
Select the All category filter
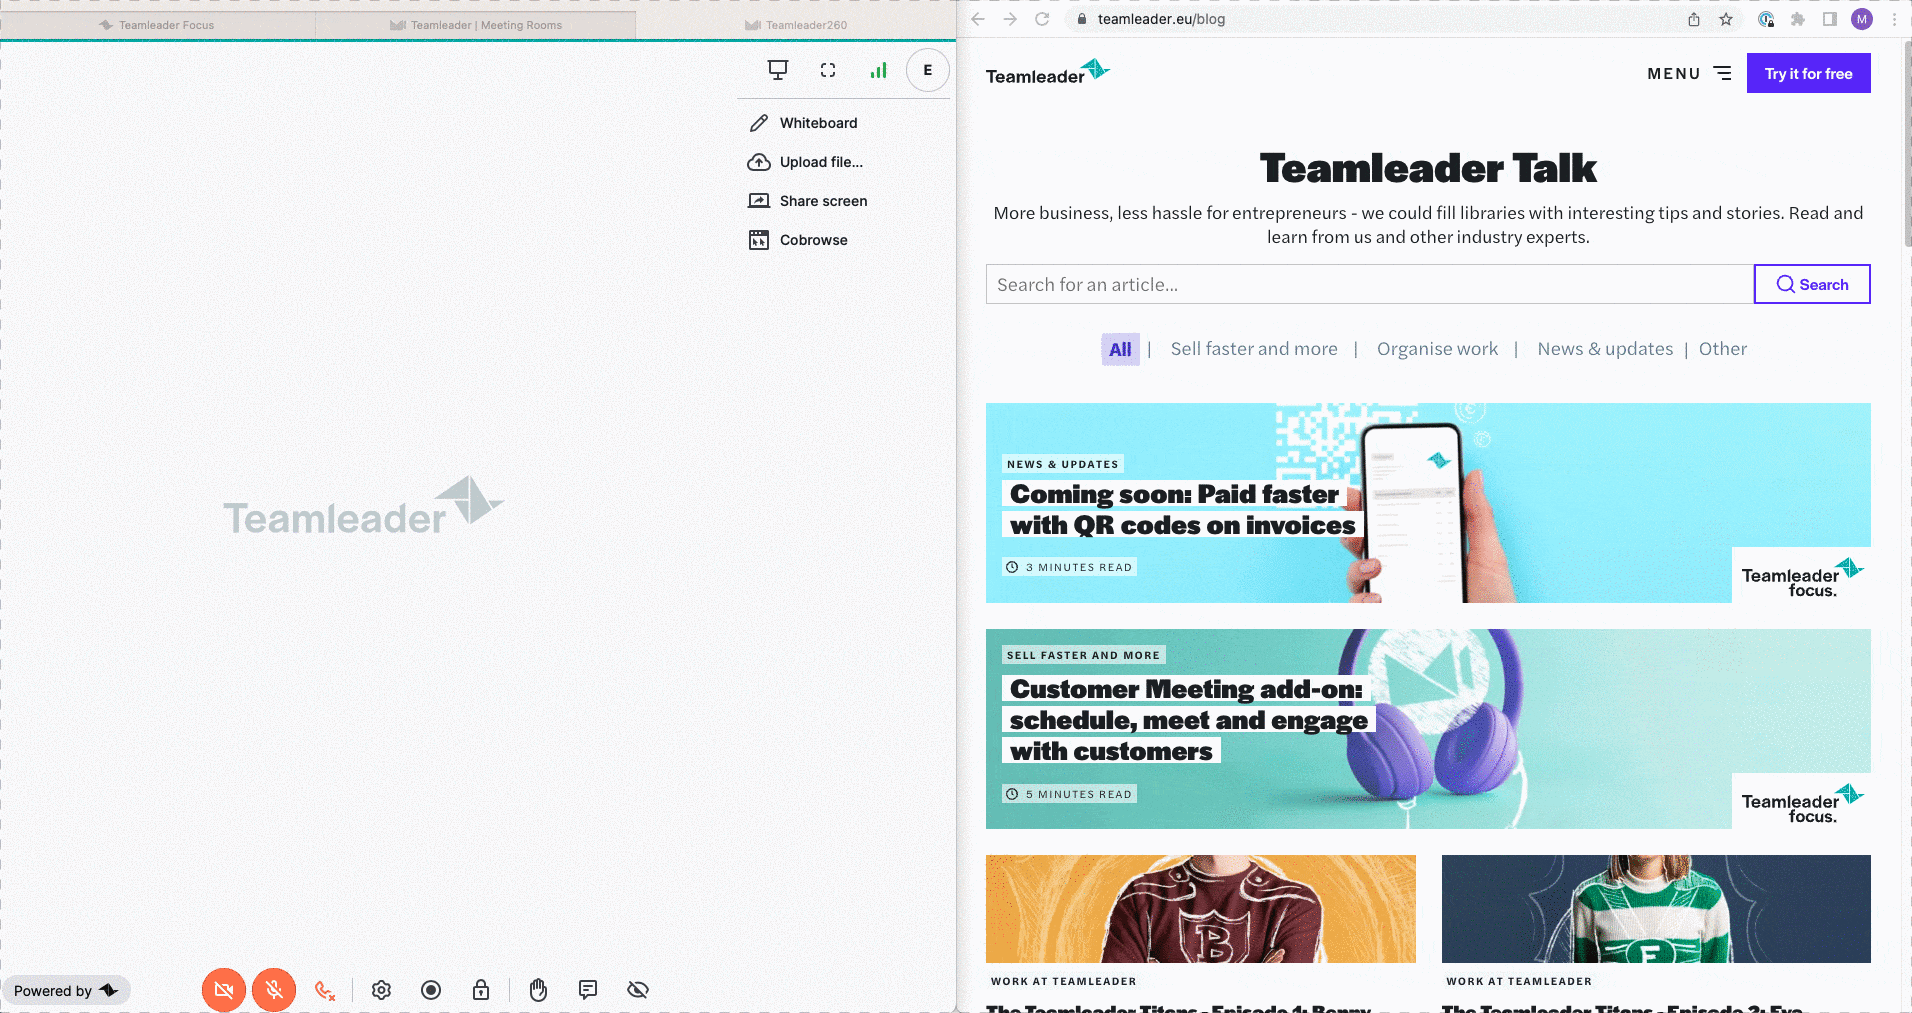tap(1120, 349)
